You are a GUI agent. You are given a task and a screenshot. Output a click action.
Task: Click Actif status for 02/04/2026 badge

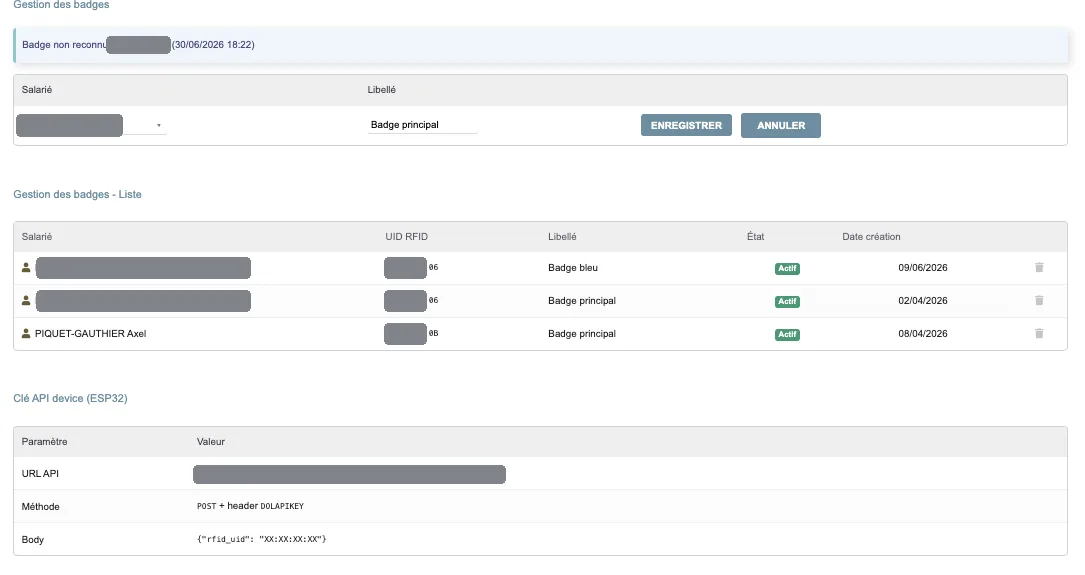pyautogui.click(x=787, y=302)
